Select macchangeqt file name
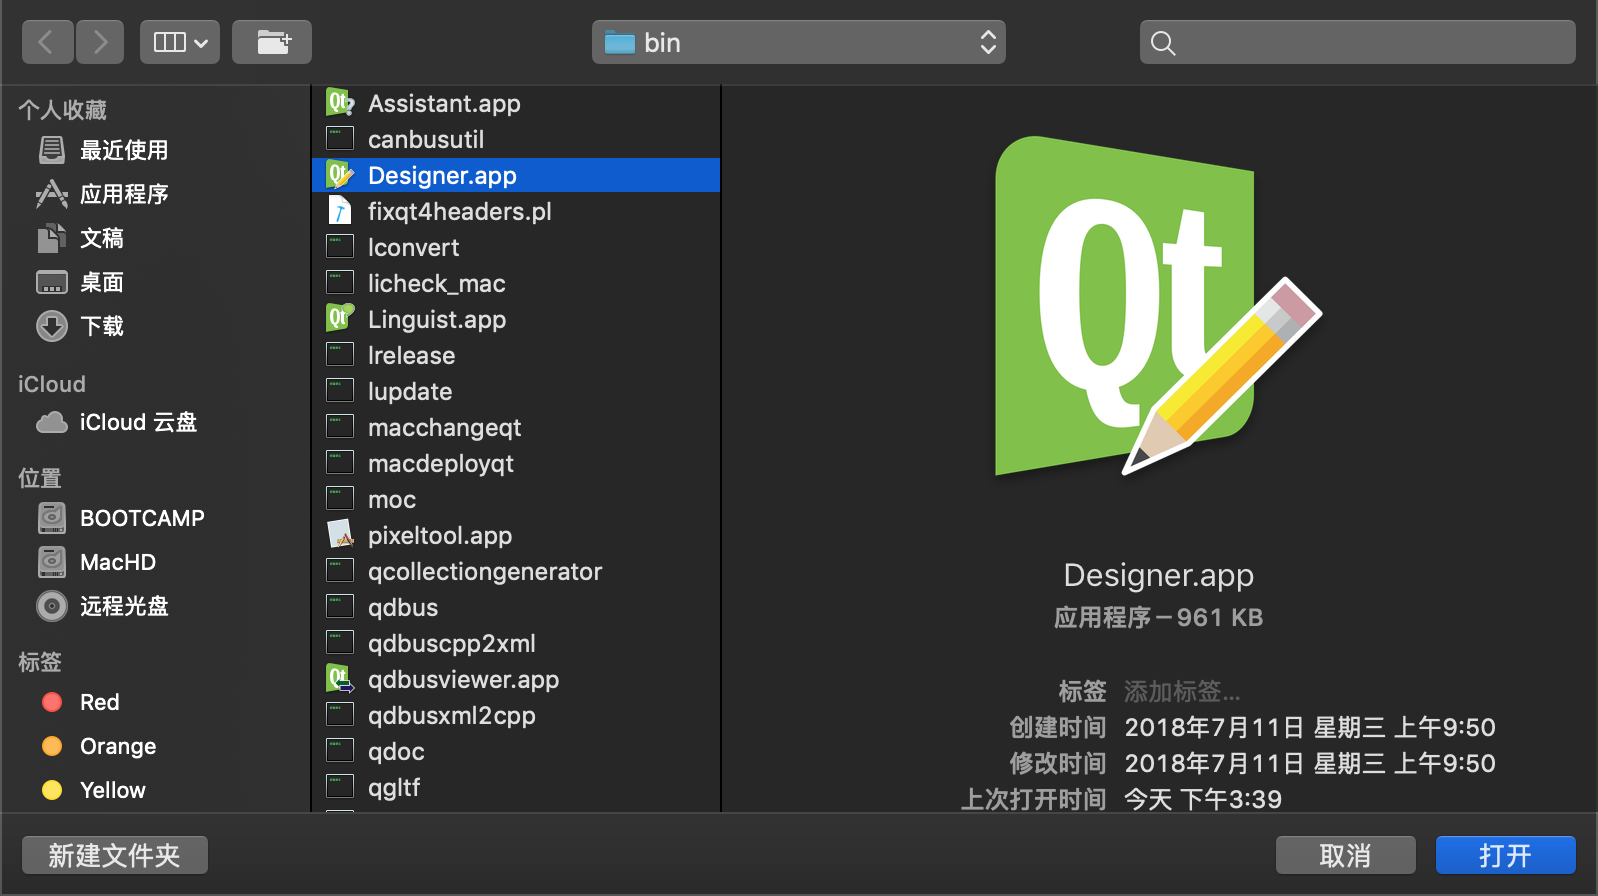The image size is (1598, 896). pyautogui.click(x=444, y=427)
